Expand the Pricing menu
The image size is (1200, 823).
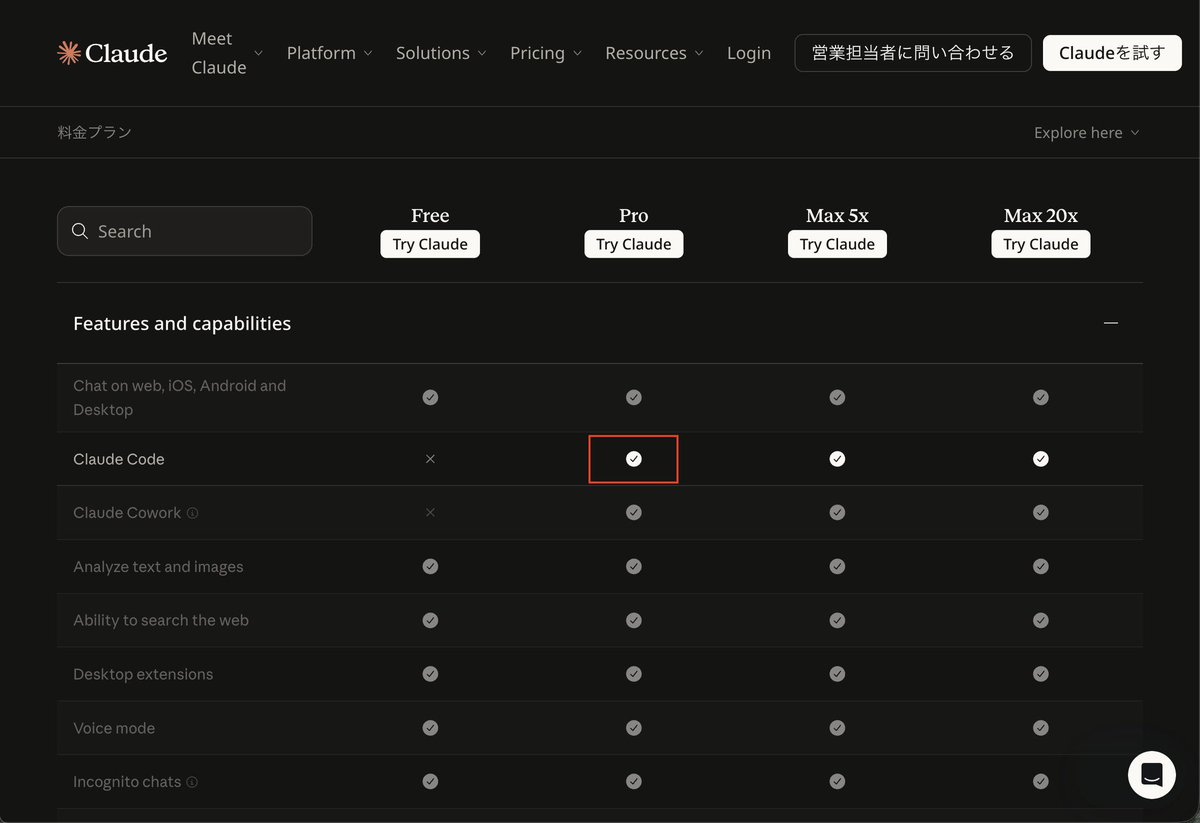point(546,53)
